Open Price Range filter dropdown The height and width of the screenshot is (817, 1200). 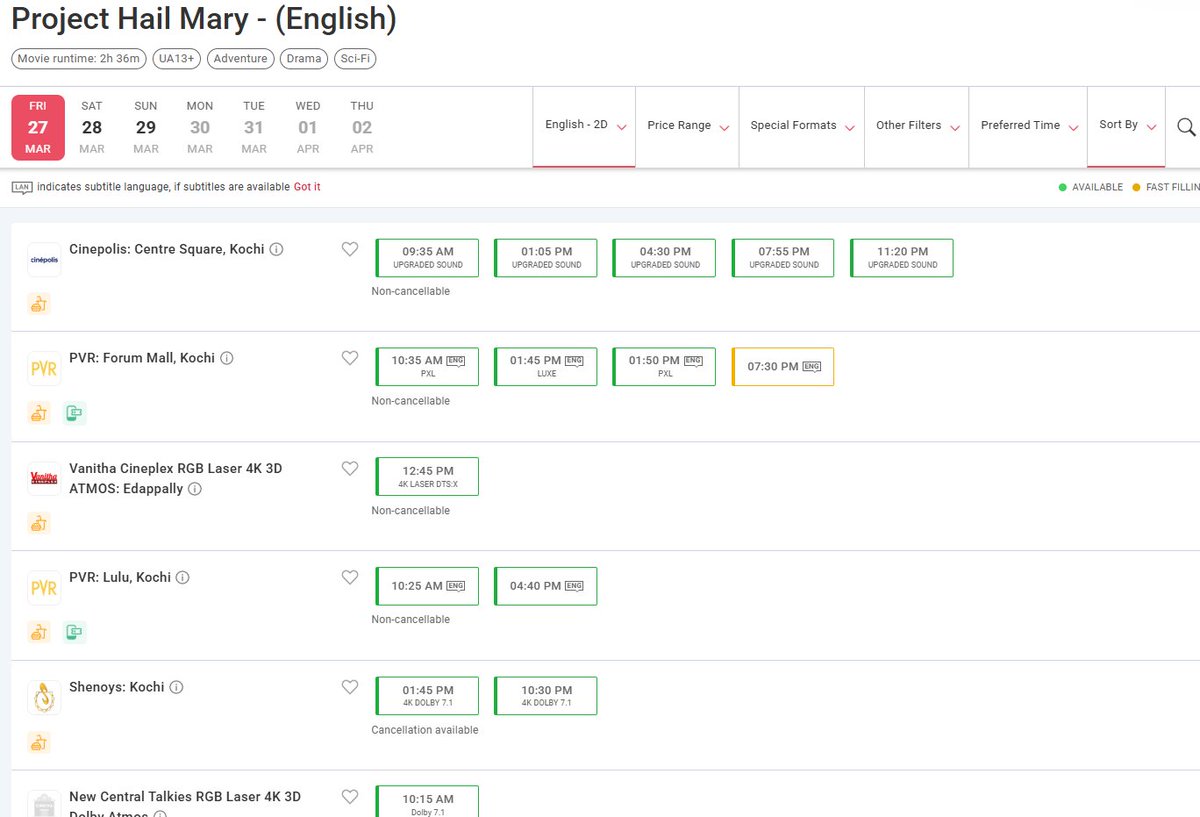coord(688,126)
